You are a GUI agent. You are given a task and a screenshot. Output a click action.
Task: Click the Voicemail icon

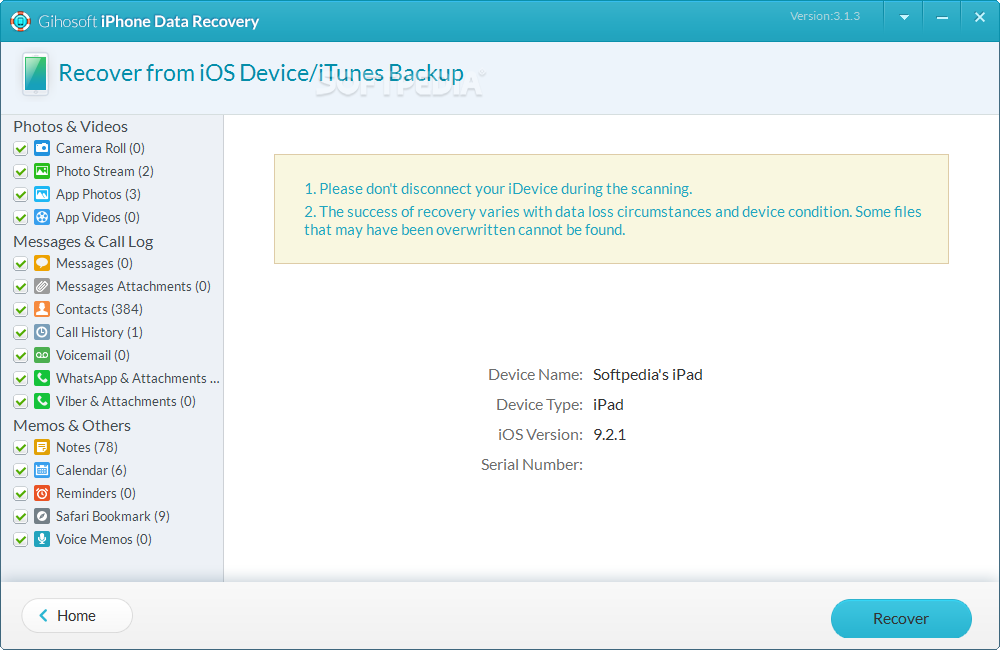[x=42, y=355]
